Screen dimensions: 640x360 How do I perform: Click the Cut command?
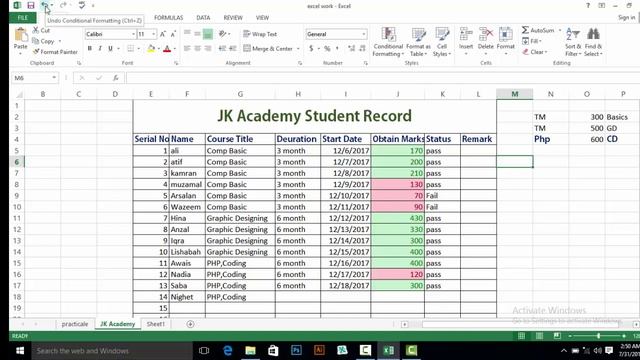pyautogui.click(x=41, y=30)
